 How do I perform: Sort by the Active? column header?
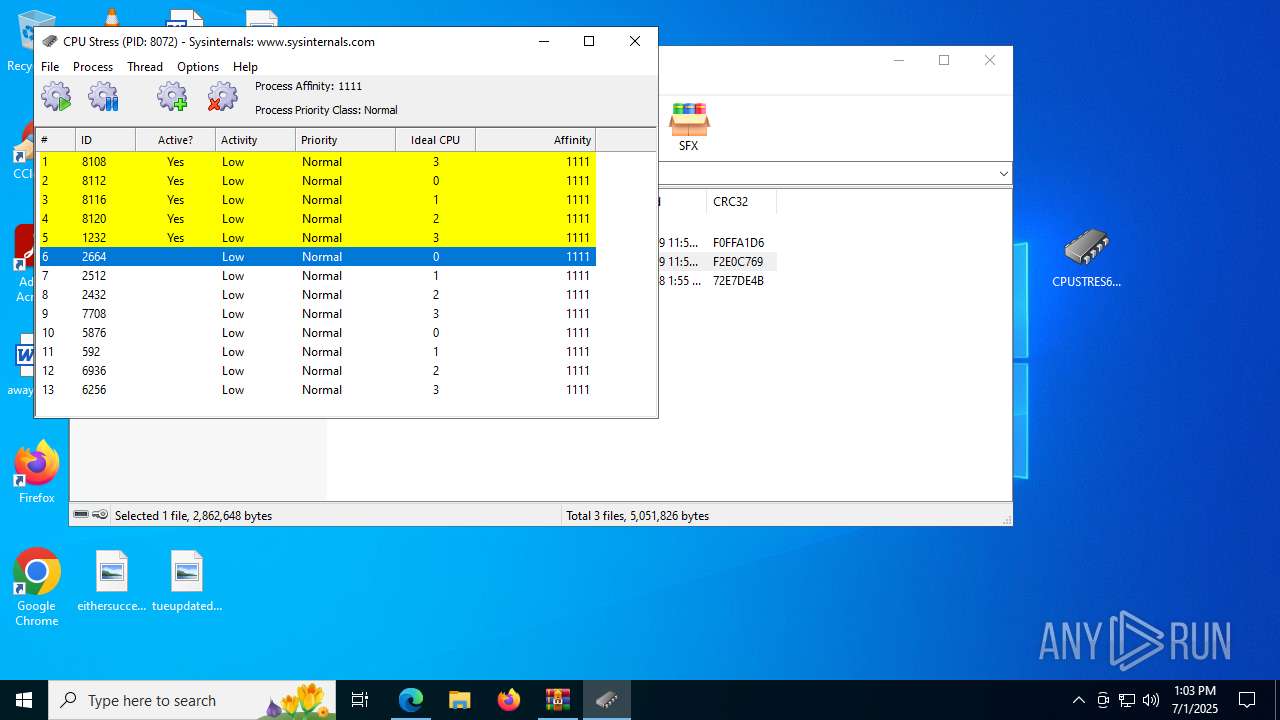pos(175,140)
